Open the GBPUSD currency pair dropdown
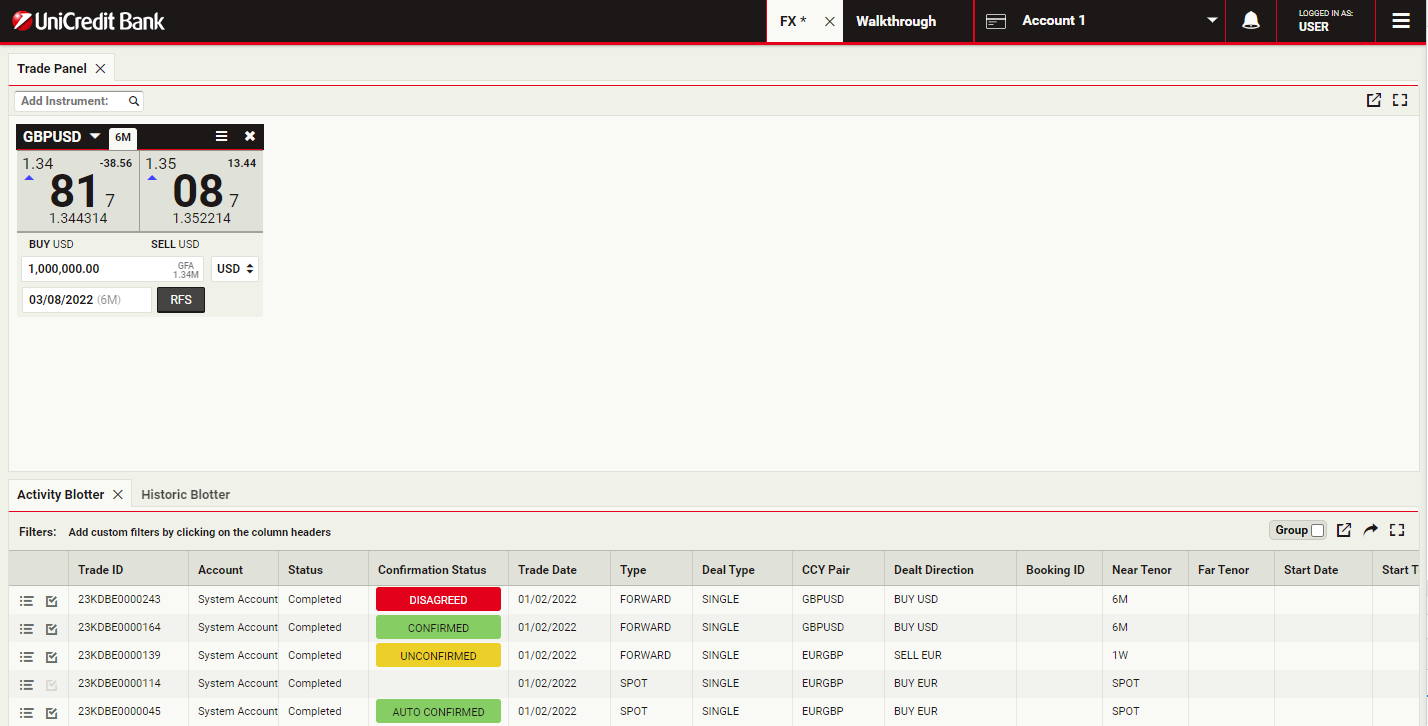 (x=95, y=137)
